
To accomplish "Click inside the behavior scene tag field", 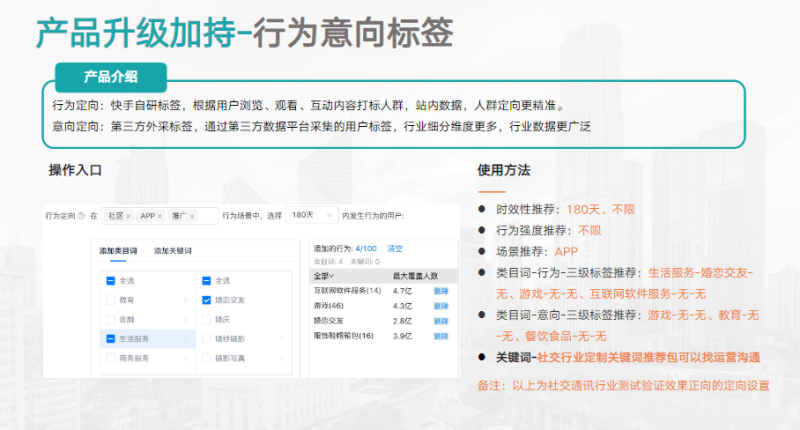I will coord(160,216).
